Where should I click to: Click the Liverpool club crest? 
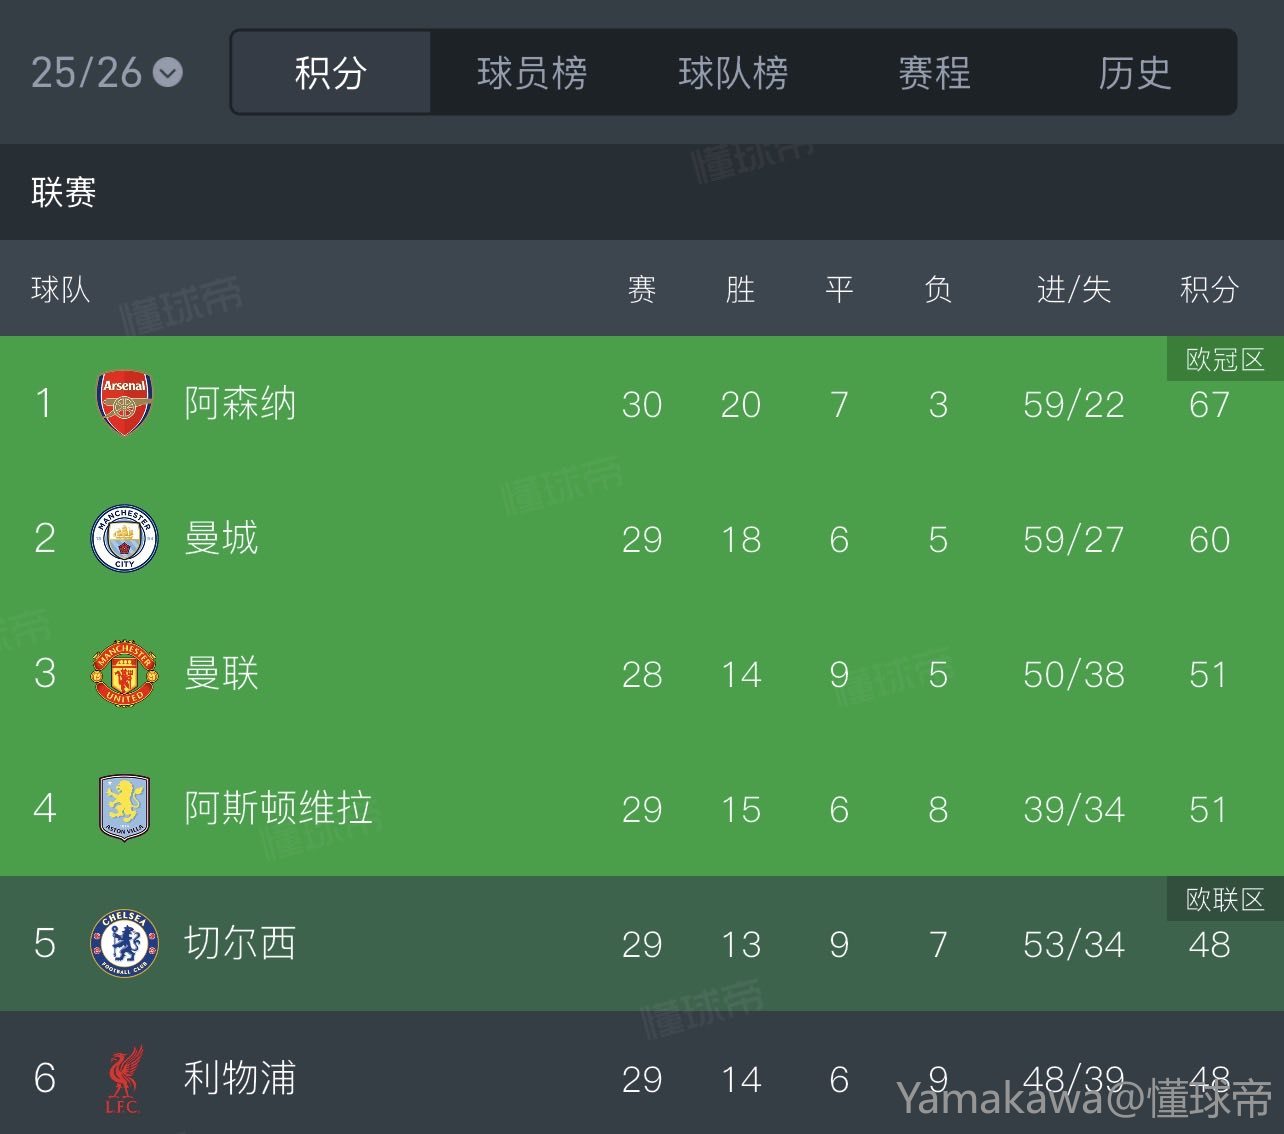point(124,1078)
